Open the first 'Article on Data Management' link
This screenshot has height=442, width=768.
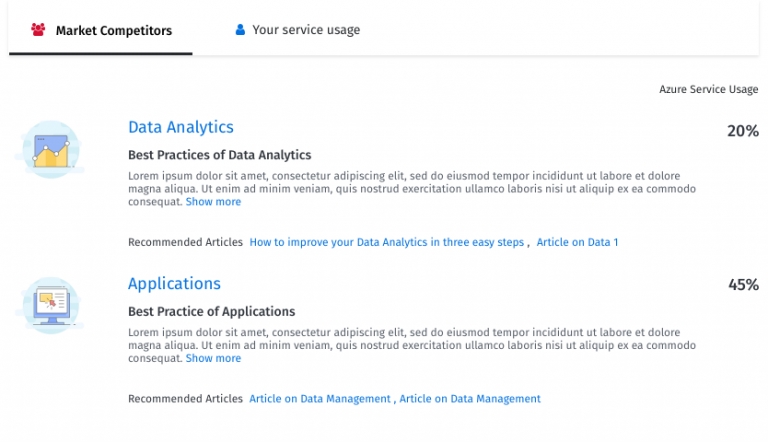click(320, 399)
